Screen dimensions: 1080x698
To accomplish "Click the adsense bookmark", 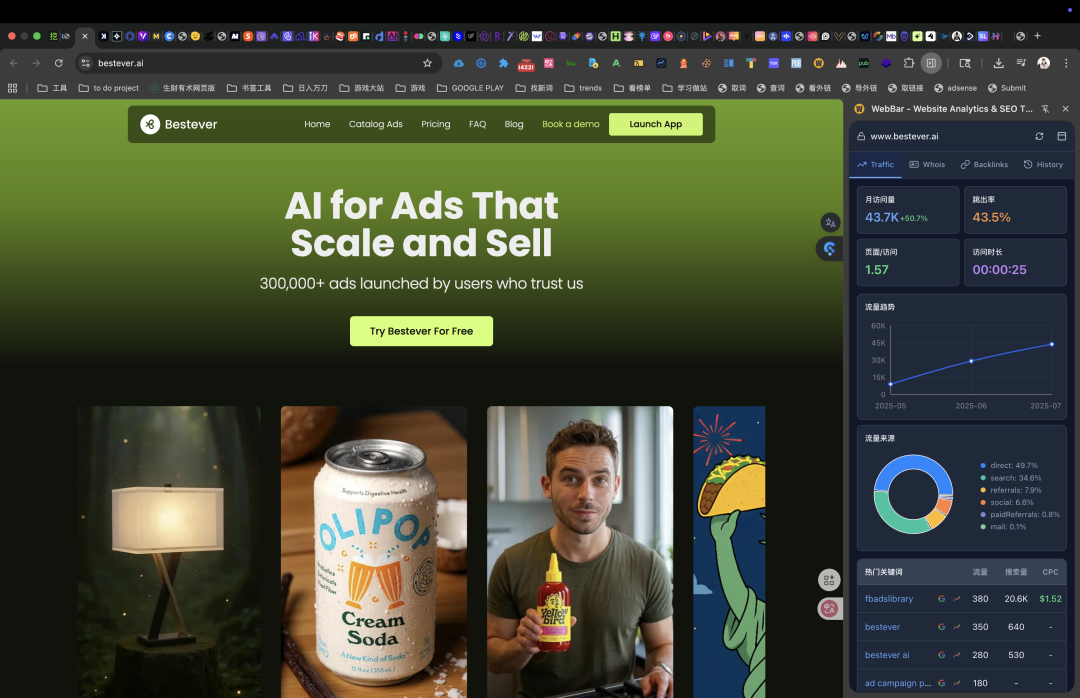I will 955,88.
